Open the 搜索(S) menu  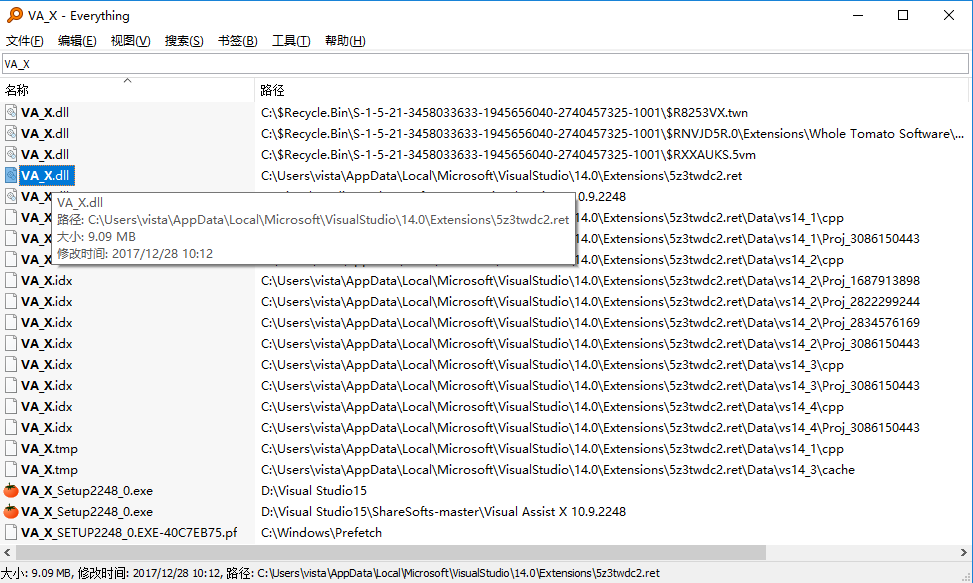click(183, 40)
